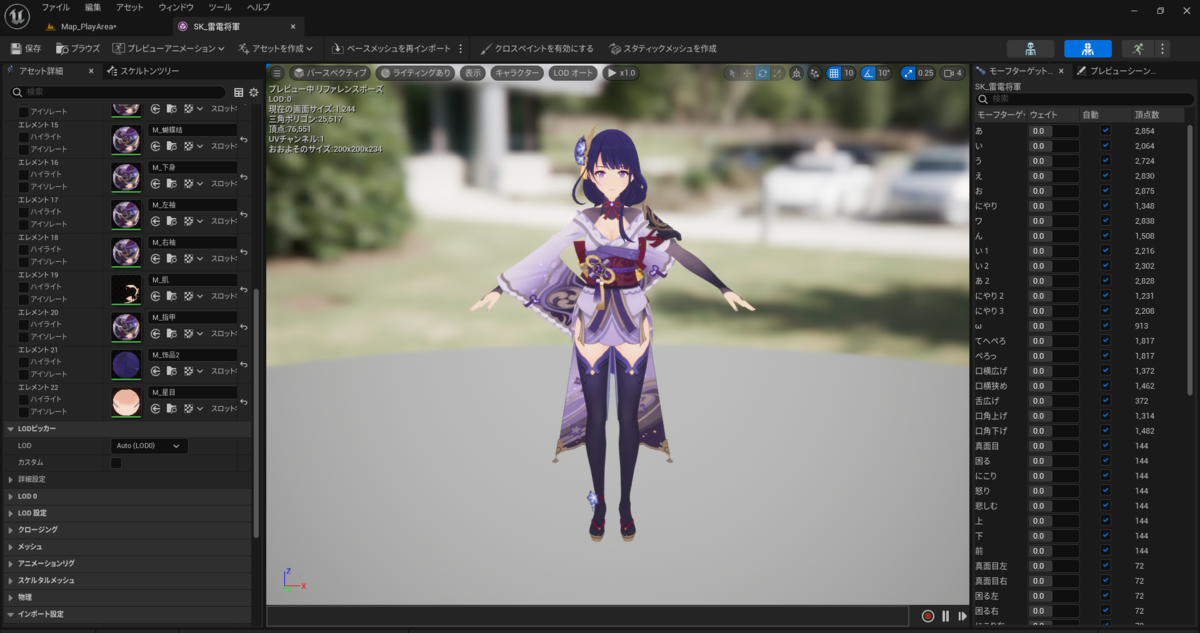
Task: Click the Unreal Engine logo icon
Action: pyautogui.click(x=18, y=16)
